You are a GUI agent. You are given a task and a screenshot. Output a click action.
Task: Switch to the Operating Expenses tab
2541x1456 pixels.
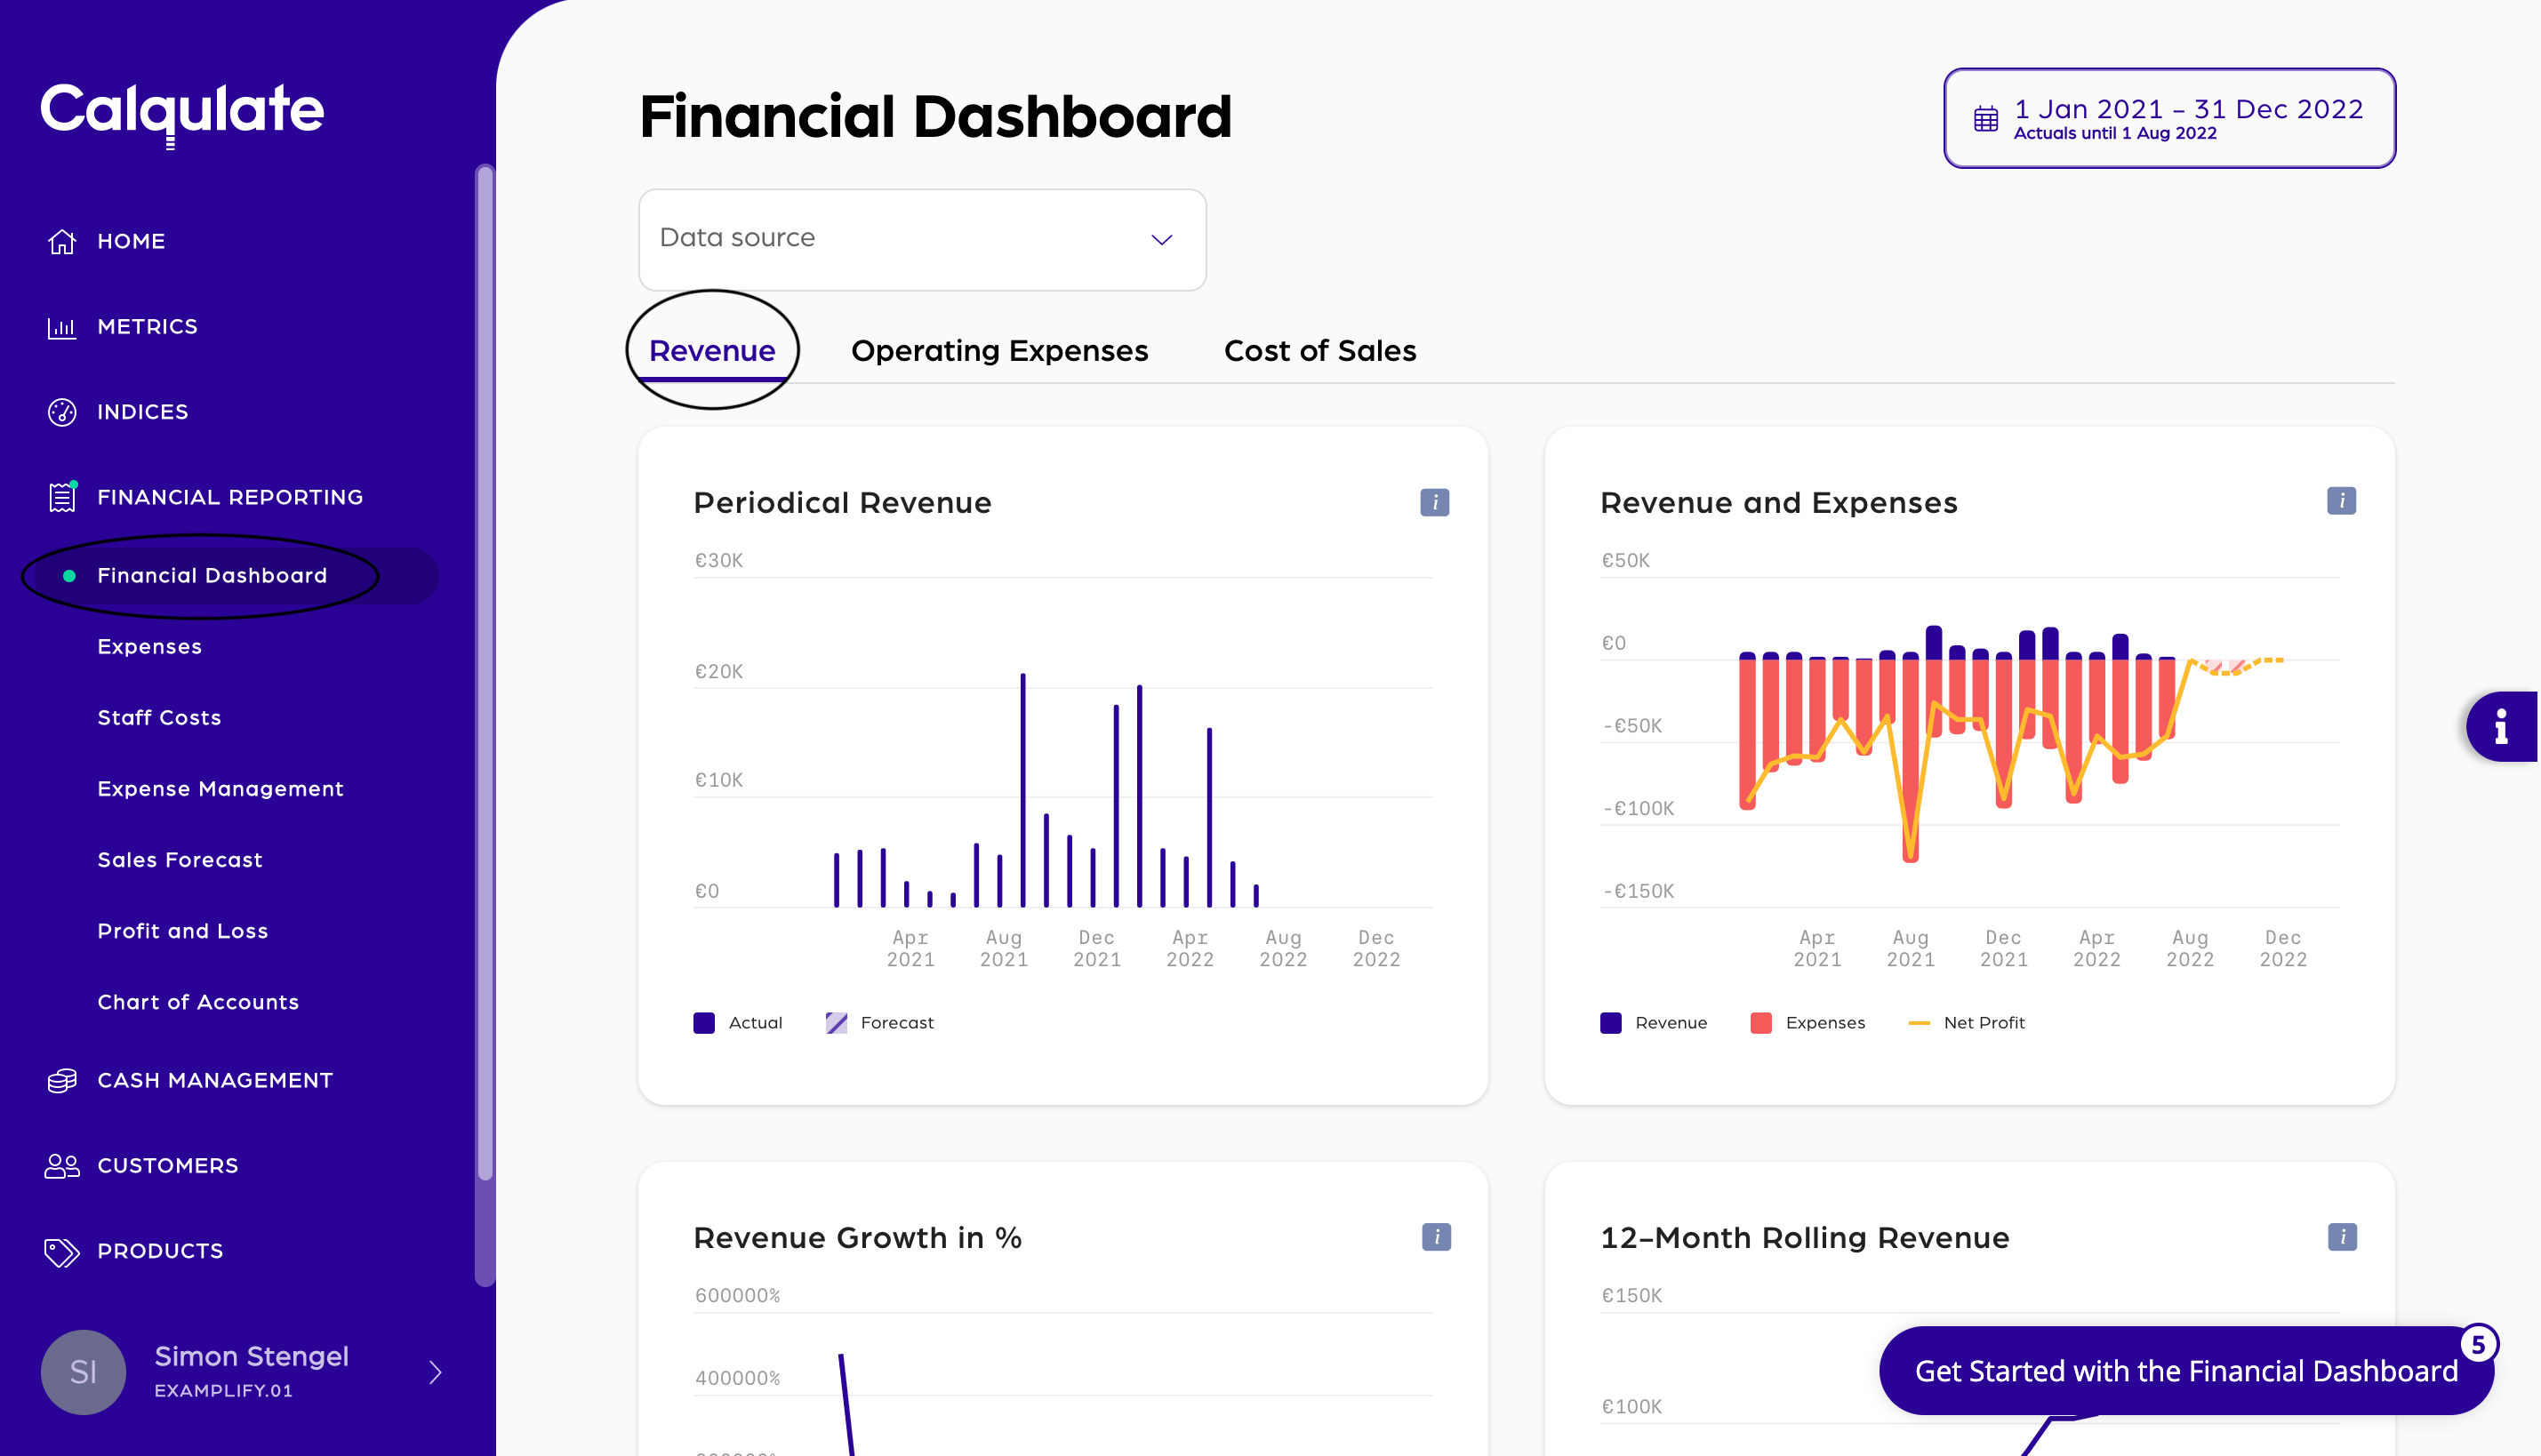[999, 351]
